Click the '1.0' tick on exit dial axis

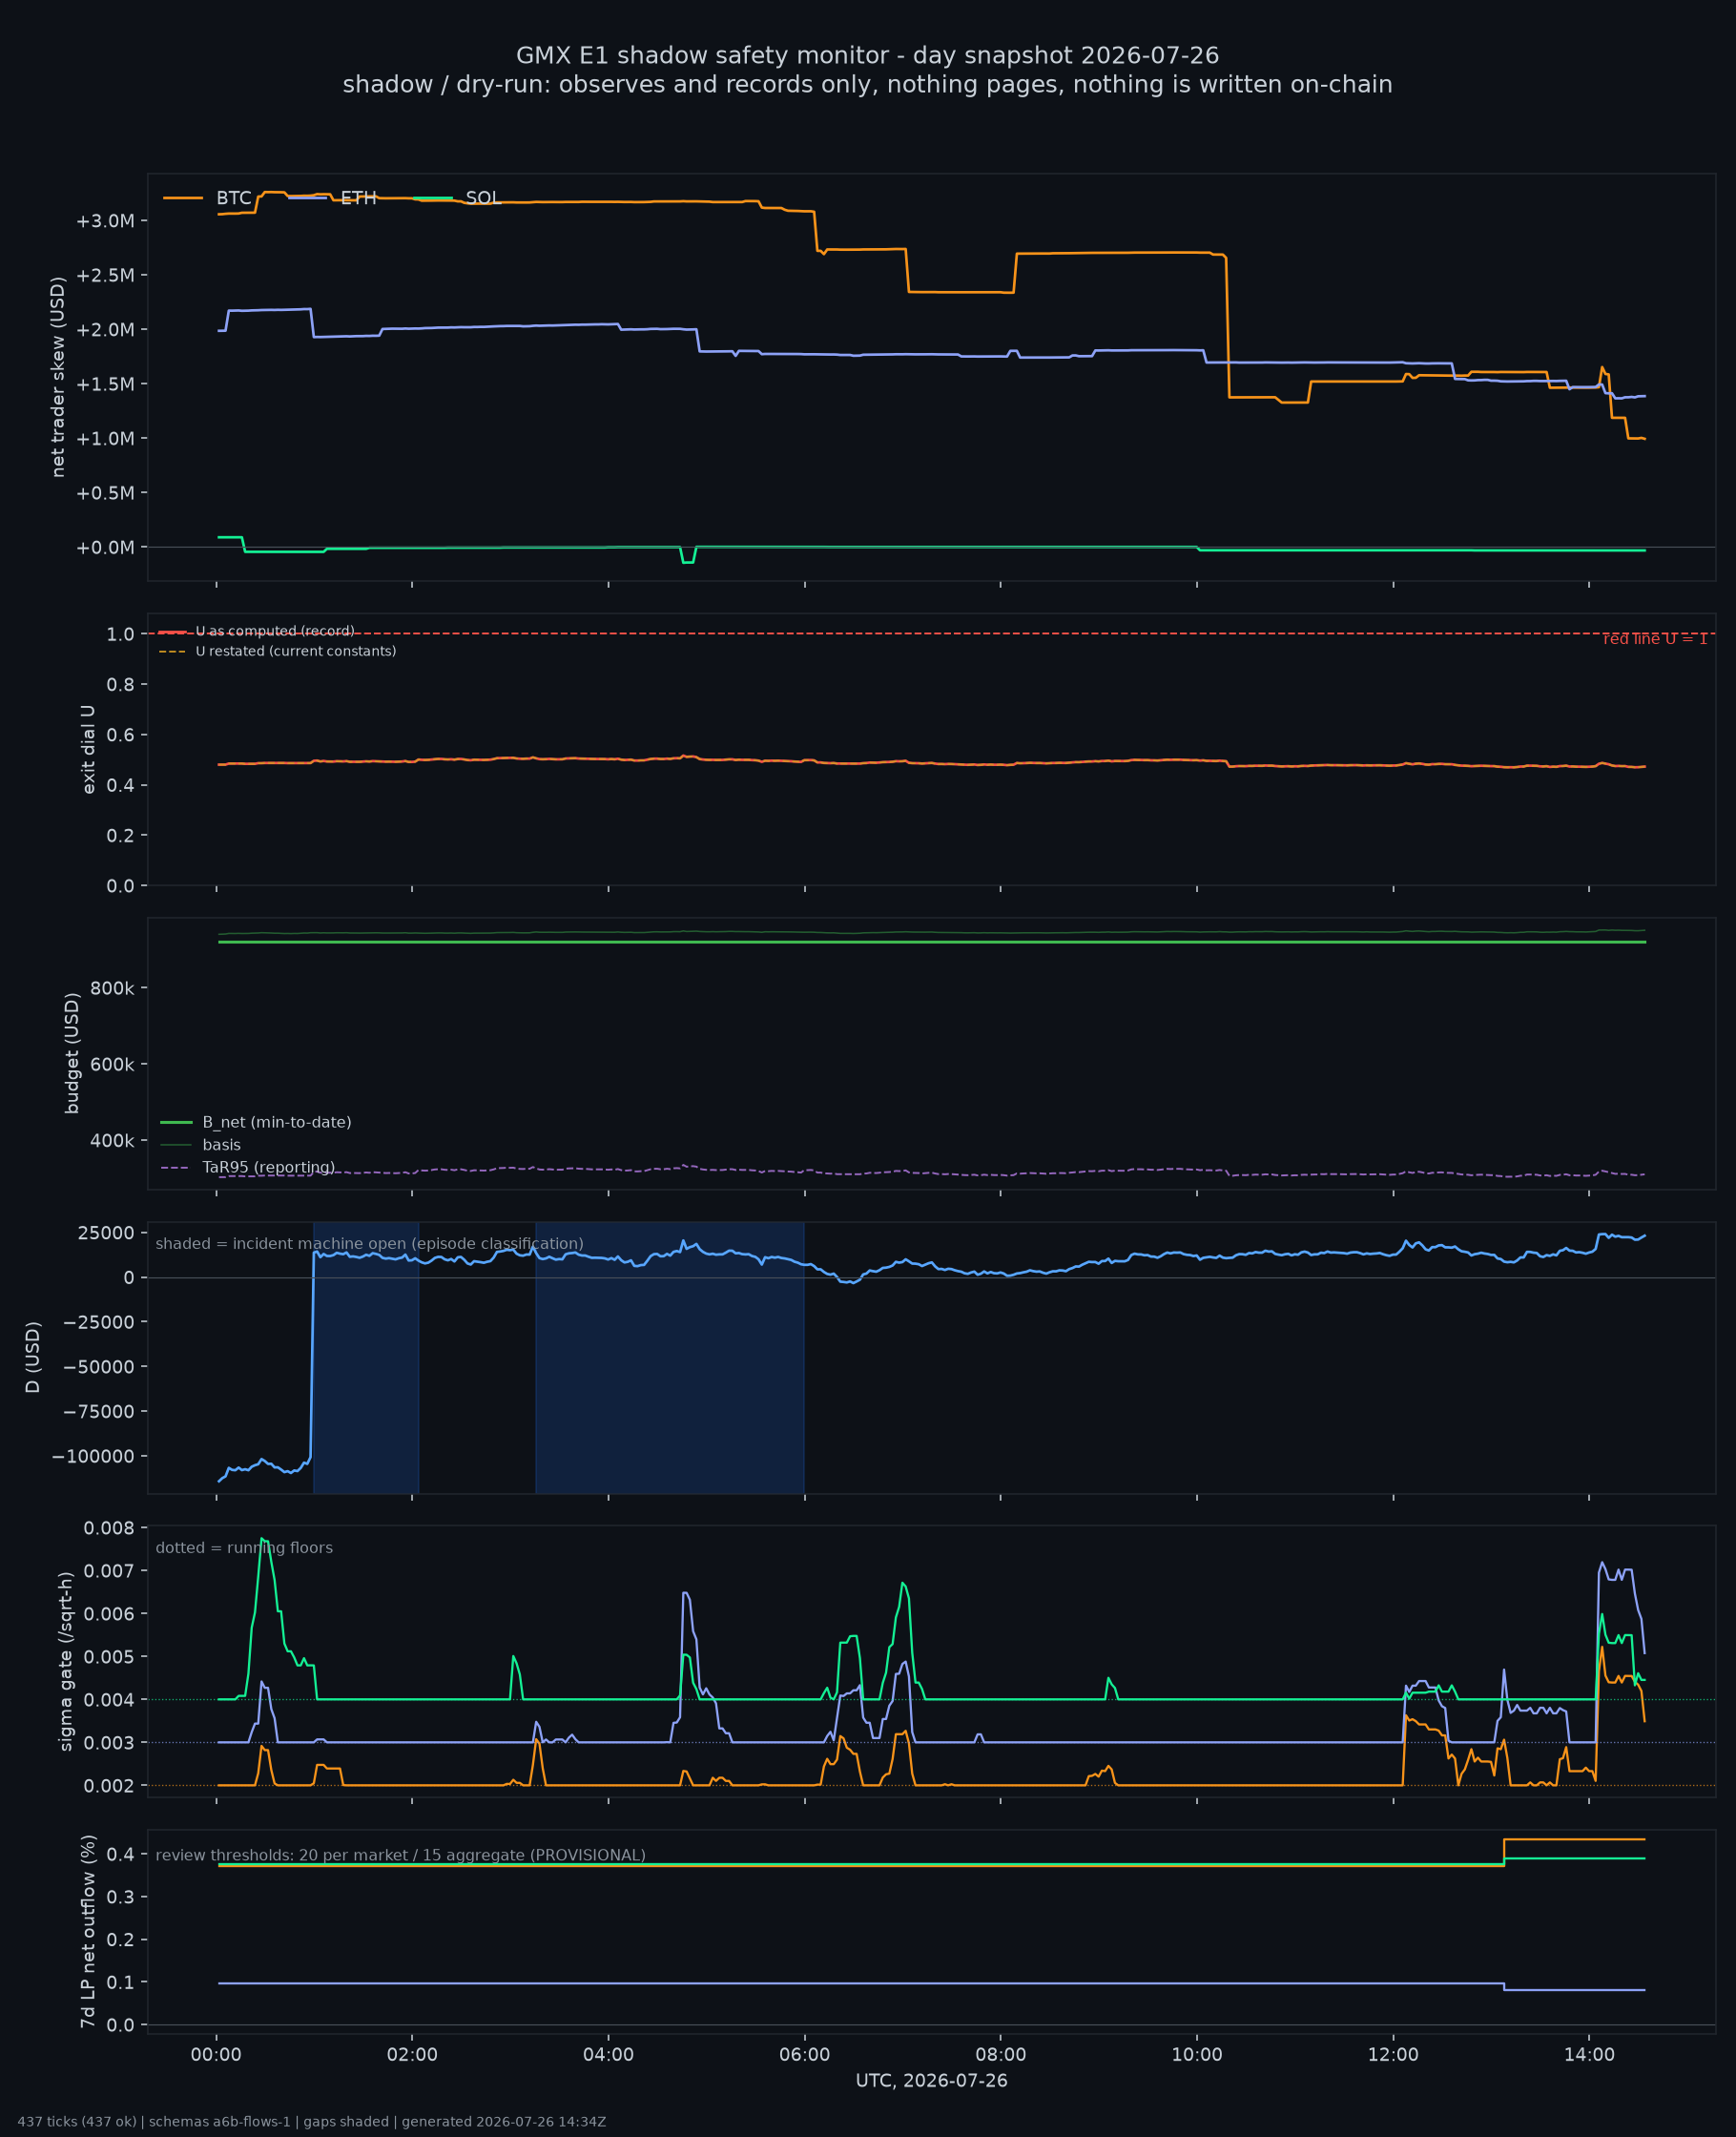pos(120,634)
